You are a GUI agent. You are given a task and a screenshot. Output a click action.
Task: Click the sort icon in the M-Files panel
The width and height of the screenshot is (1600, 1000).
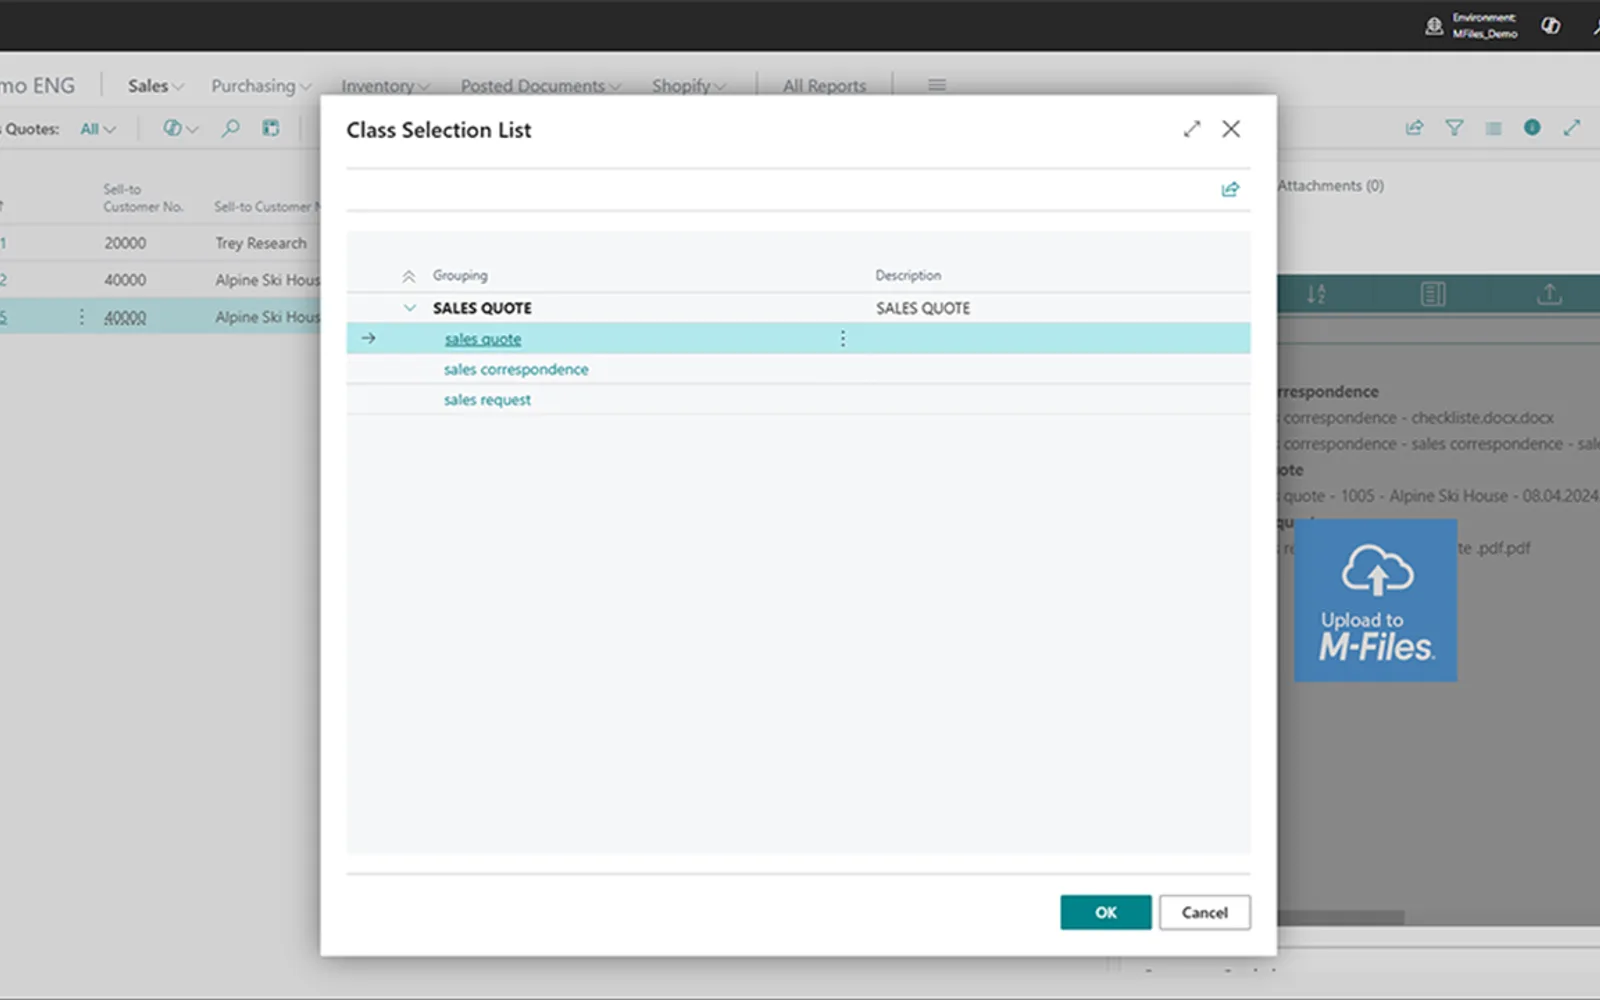1316,294
